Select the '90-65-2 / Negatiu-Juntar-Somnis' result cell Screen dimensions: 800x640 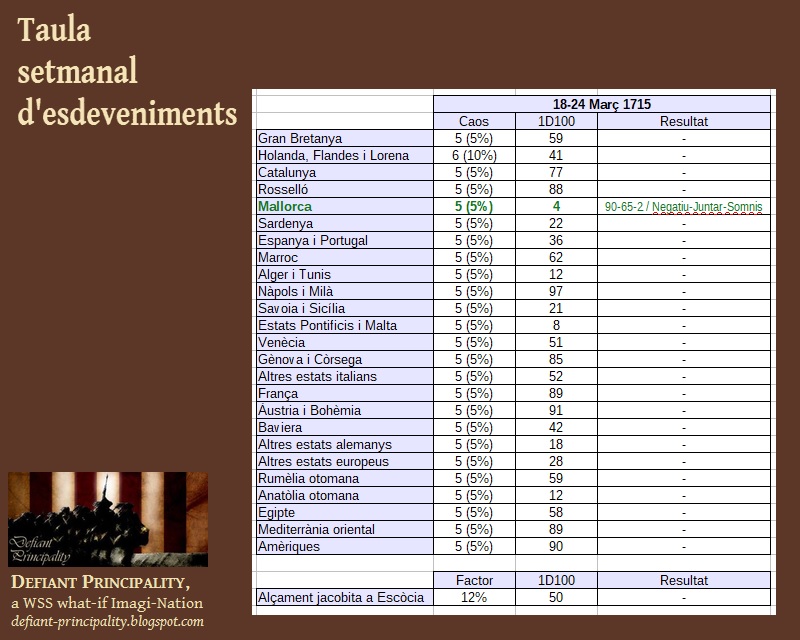click(684, 206)
